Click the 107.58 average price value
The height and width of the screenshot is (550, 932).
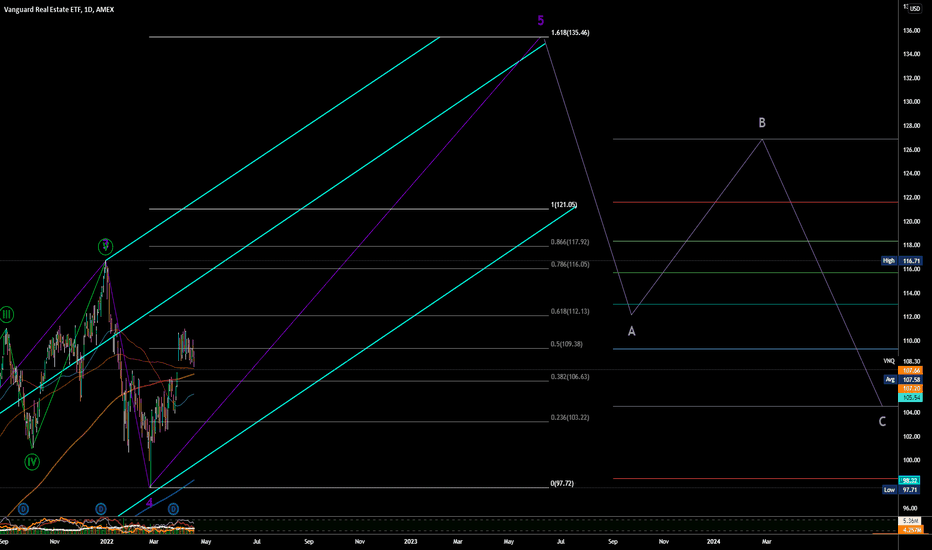pos(911,379)
